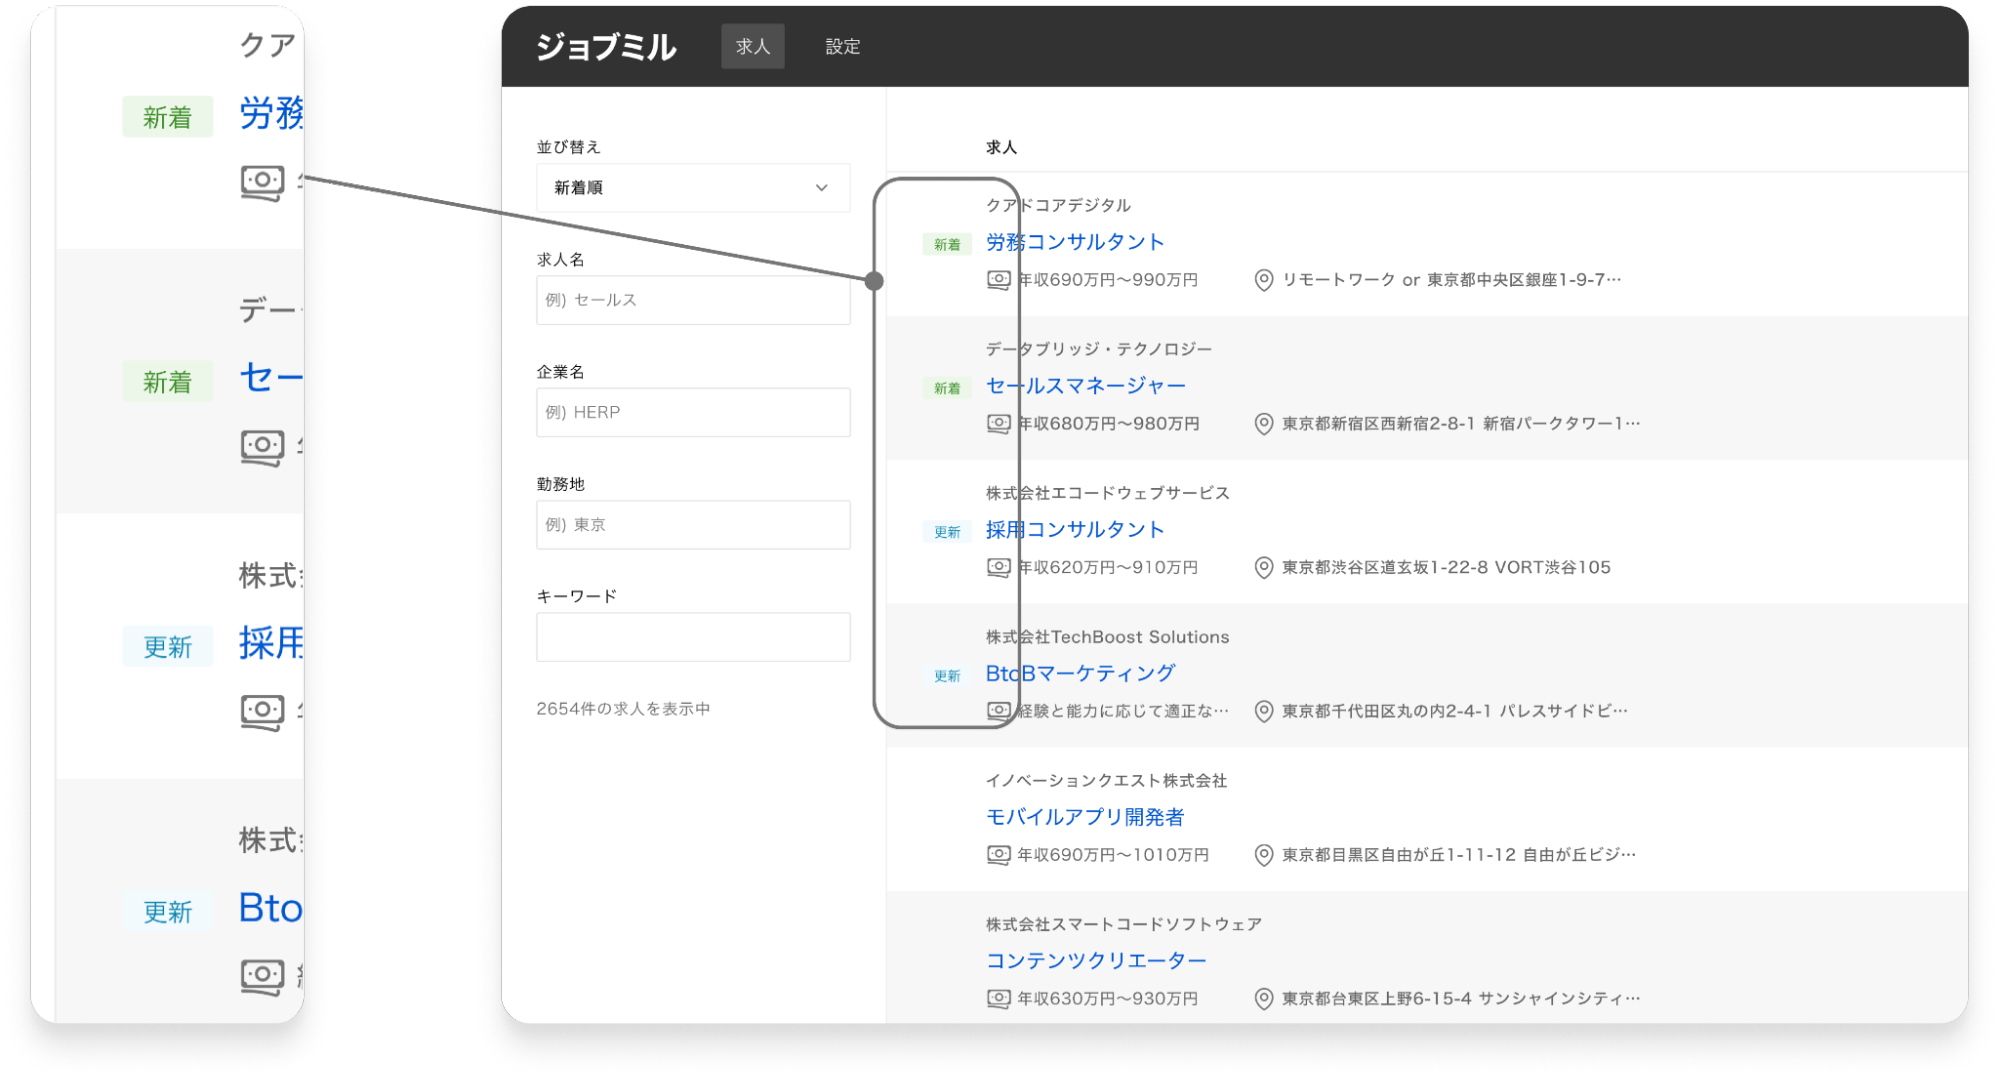Click salary text 年収690万円〜990万円

tap(1107, 280)
